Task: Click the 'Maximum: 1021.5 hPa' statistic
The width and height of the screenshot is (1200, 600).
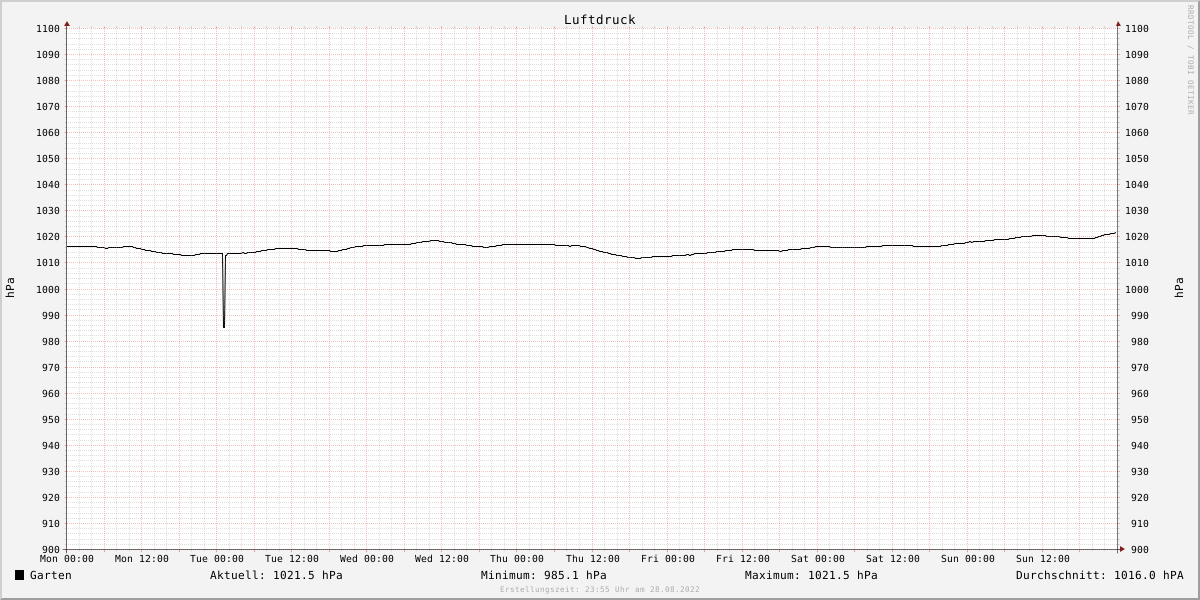Action: (x=811, y=575)
